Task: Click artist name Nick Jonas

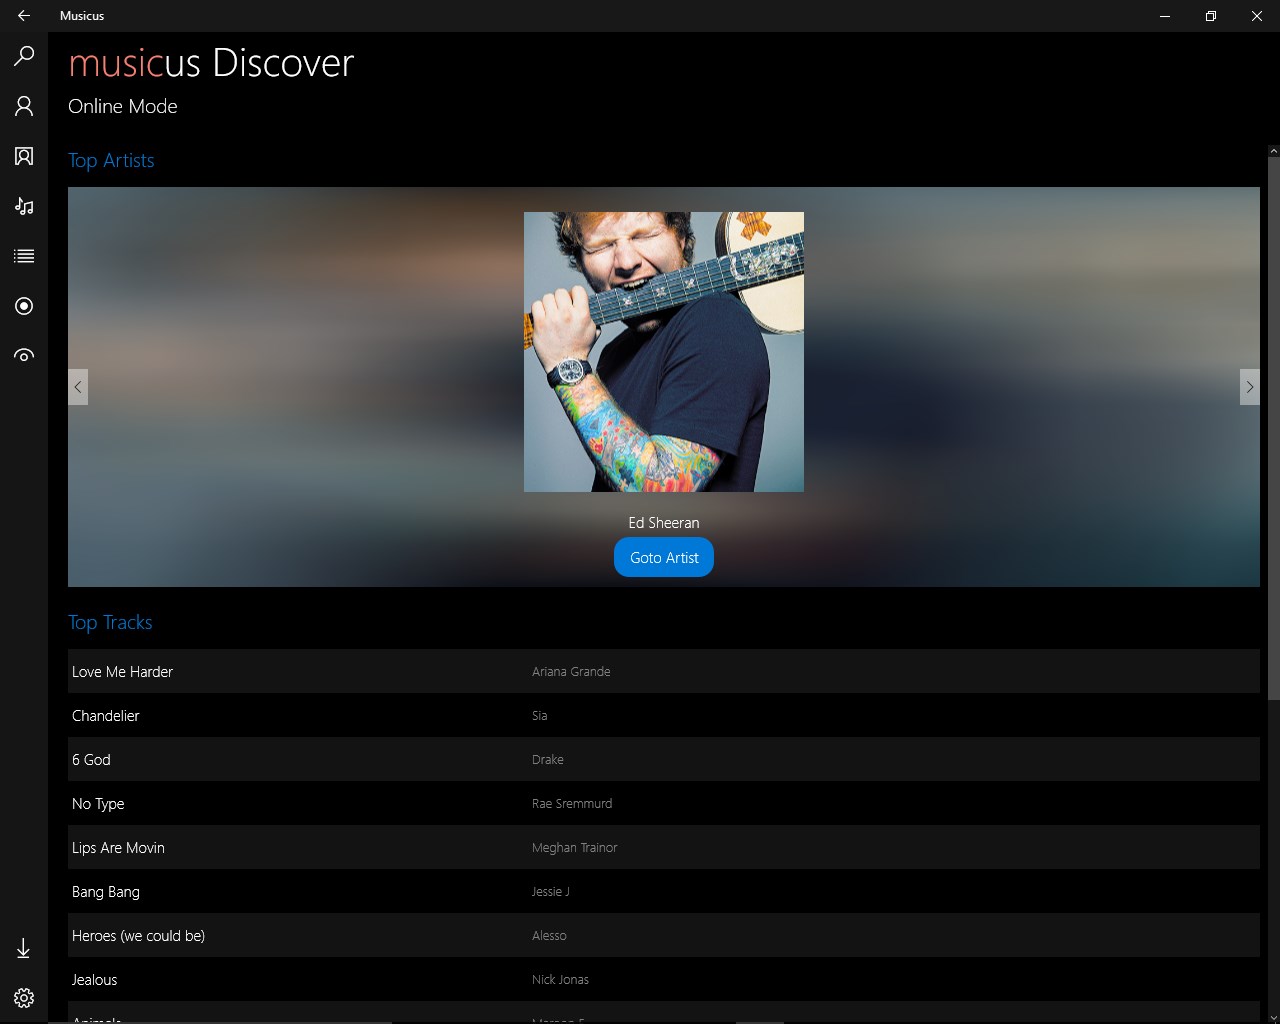Action: click(x=560, y=979)
